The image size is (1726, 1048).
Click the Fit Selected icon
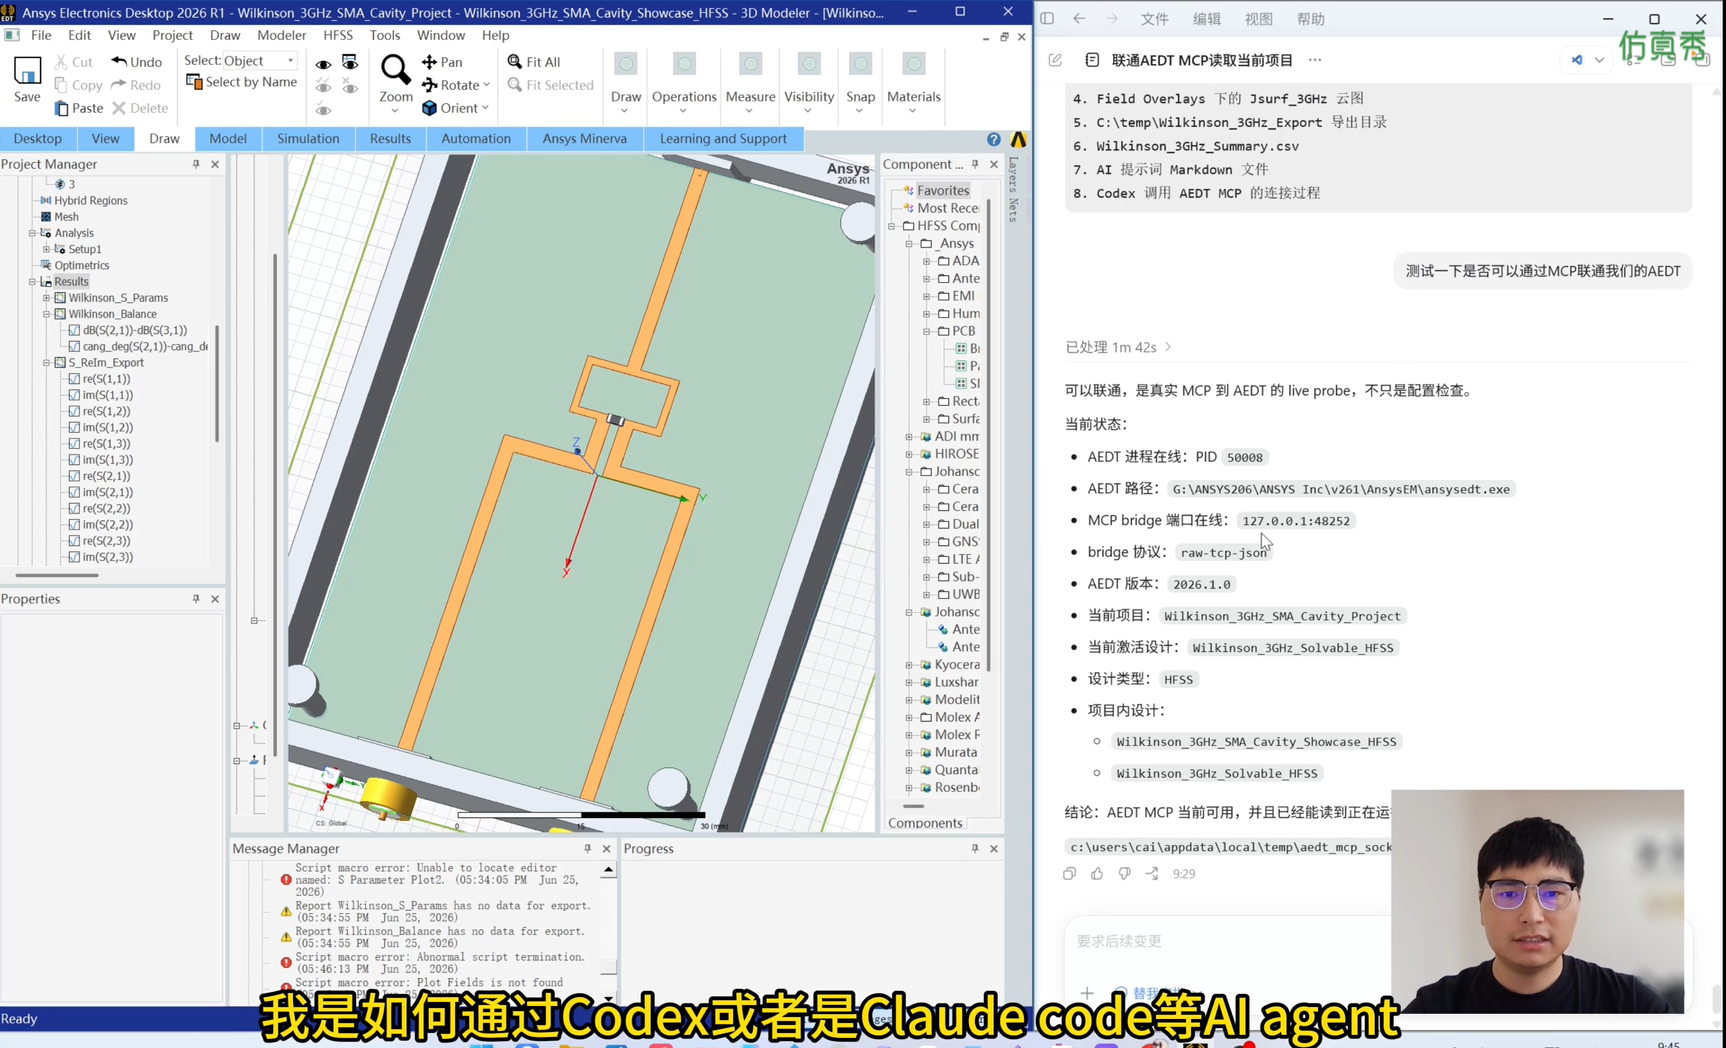515,85
